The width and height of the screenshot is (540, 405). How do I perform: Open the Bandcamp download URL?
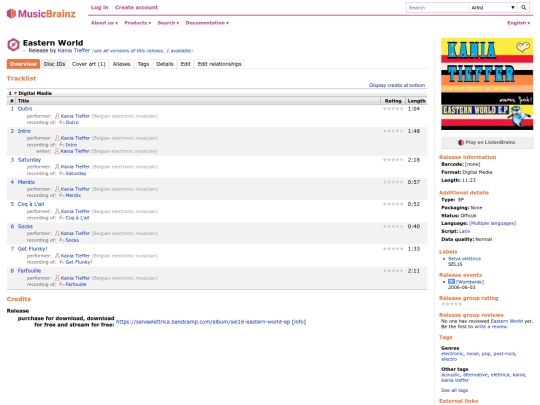click(x=203, y=322)
